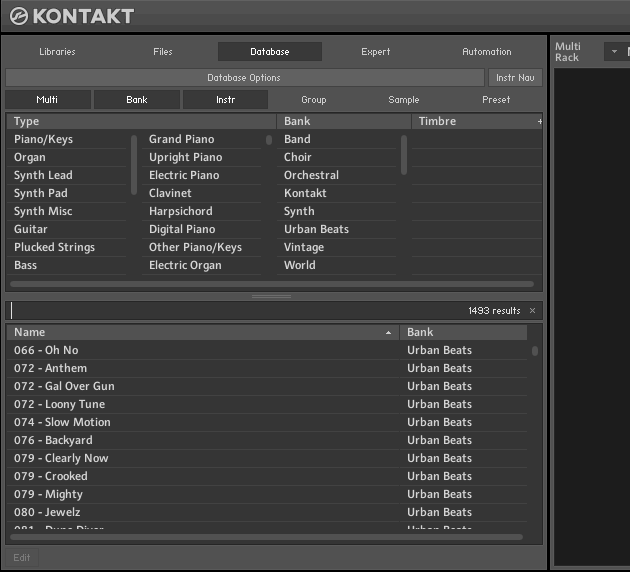Open the Expert tab

coord(376,51)
